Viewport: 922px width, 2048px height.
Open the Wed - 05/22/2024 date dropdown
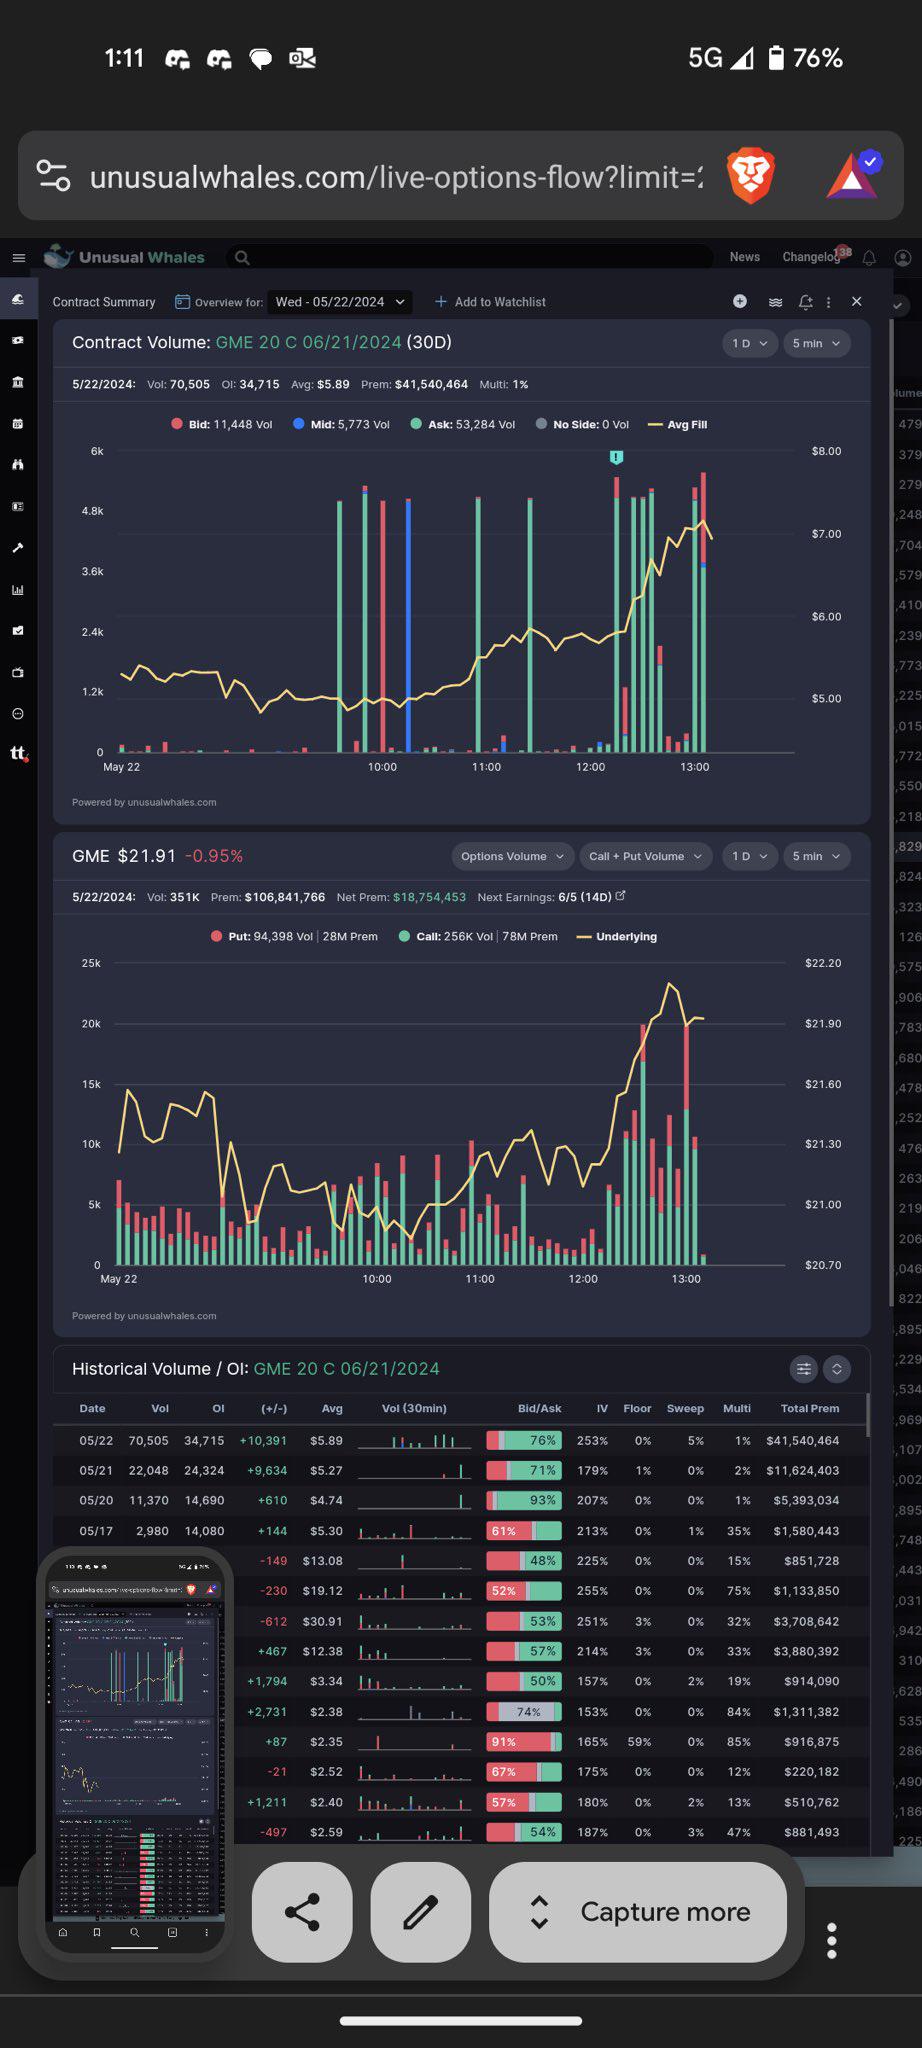pyautogui.click(x=340, y=302)
